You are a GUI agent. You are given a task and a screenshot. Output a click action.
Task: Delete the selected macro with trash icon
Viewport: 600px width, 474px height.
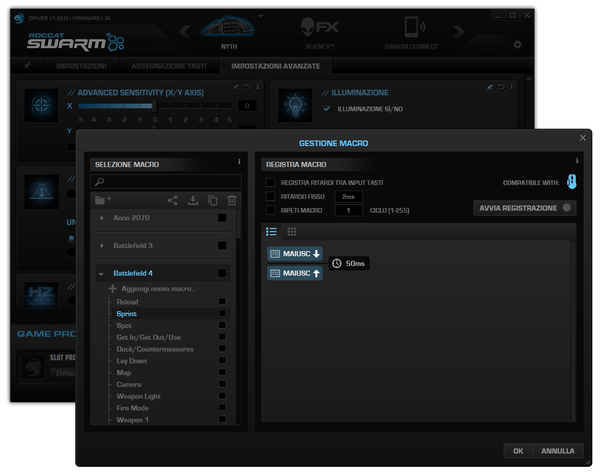pyautogui.click(x=232, y=200)
